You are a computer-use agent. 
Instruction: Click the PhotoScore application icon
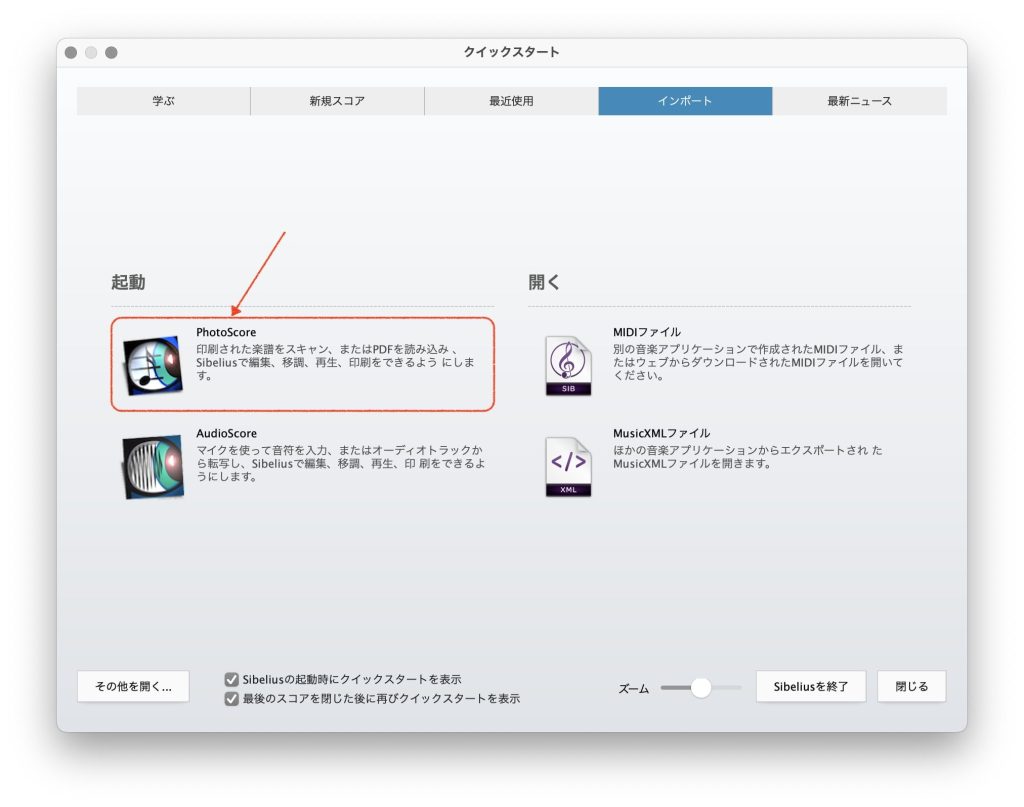pyautogui.click(x=152, y=365)
